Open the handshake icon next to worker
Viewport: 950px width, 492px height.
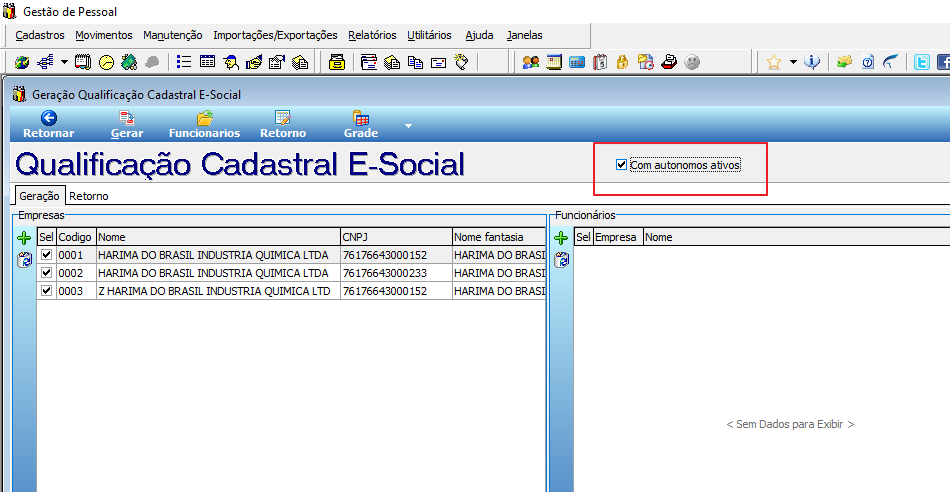[254, 62]
